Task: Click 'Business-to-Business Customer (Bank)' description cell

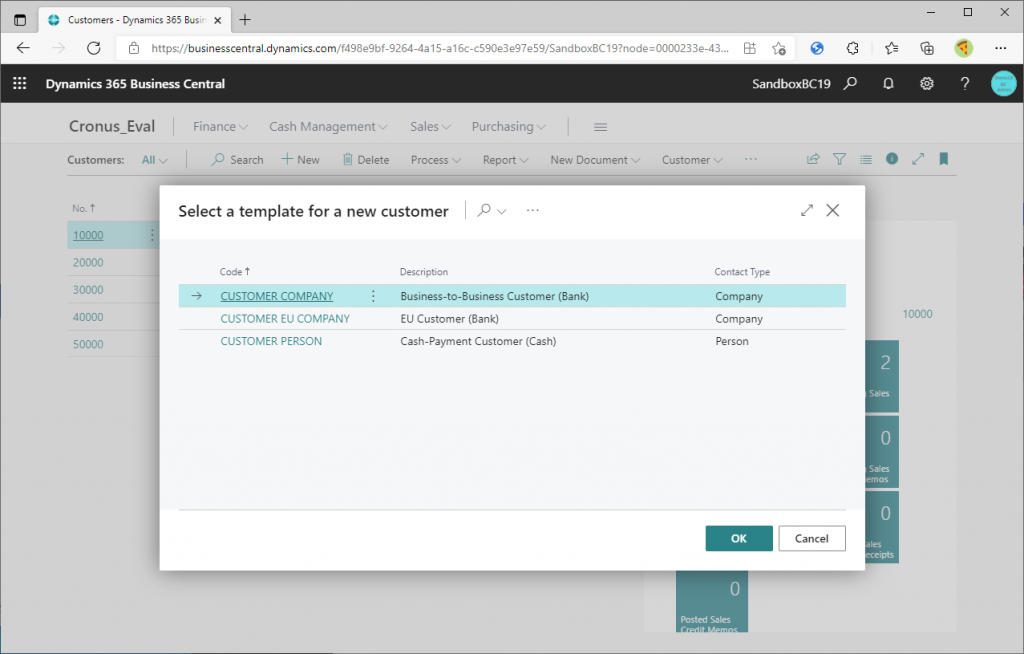Action: pyautogui.click(x=494, y=296)
